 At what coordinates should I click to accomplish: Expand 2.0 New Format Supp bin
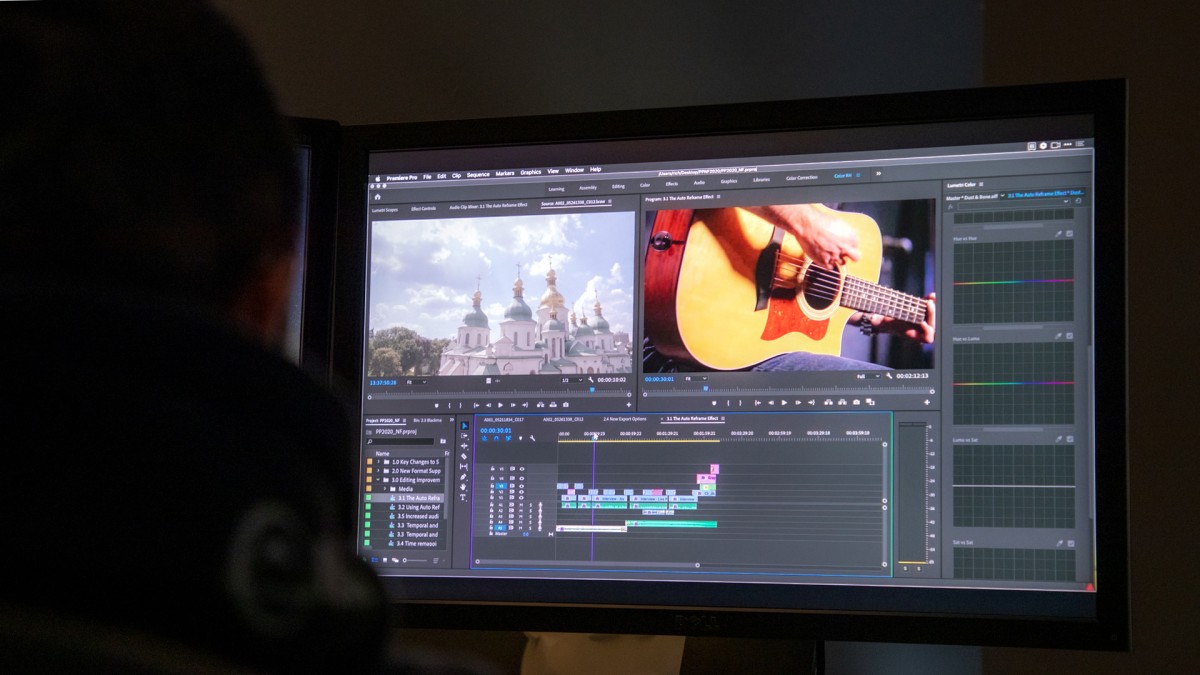(x=378, y=471)
